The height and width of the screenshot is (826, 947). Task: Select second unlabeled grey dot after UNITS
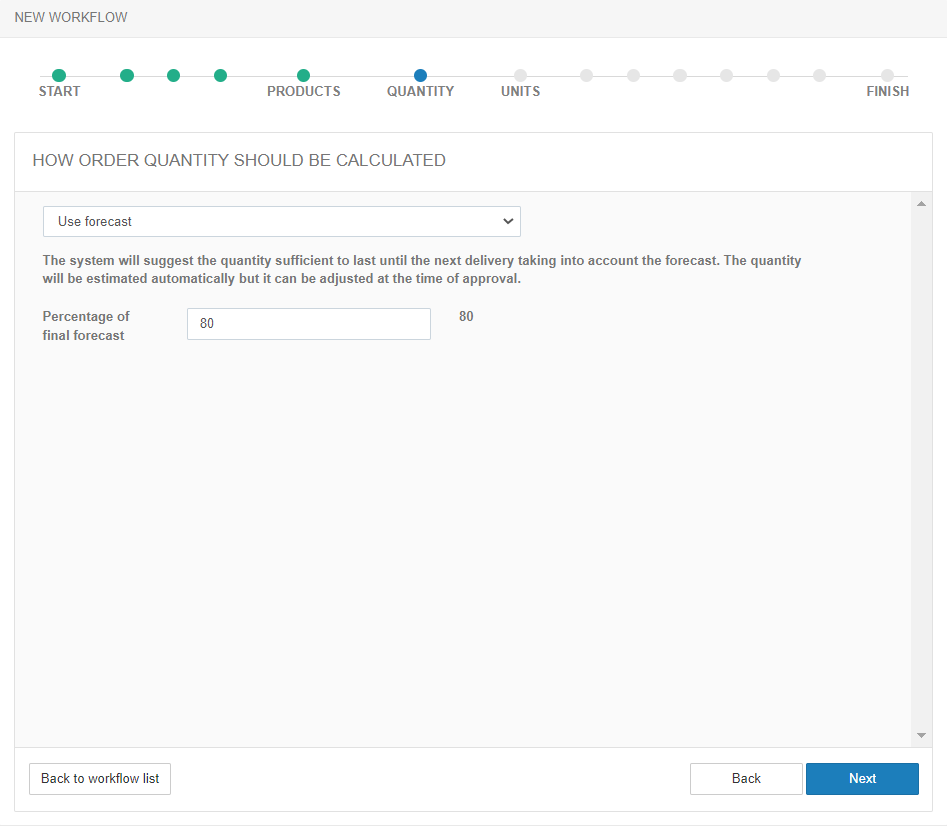coord(633,76)
